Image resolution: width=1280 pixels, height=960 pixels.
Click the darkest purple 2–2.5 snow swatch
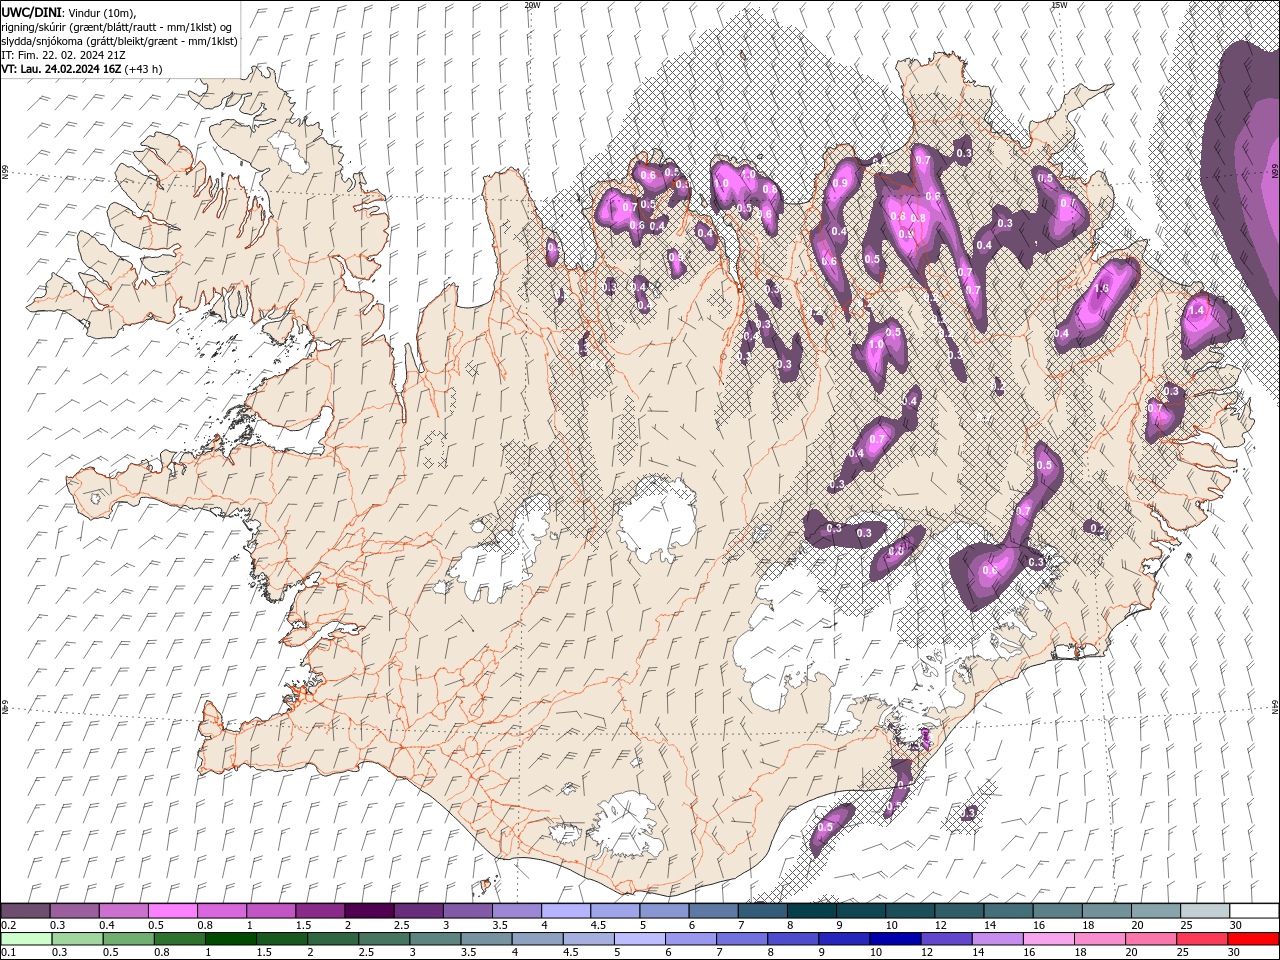coord(369,911)
